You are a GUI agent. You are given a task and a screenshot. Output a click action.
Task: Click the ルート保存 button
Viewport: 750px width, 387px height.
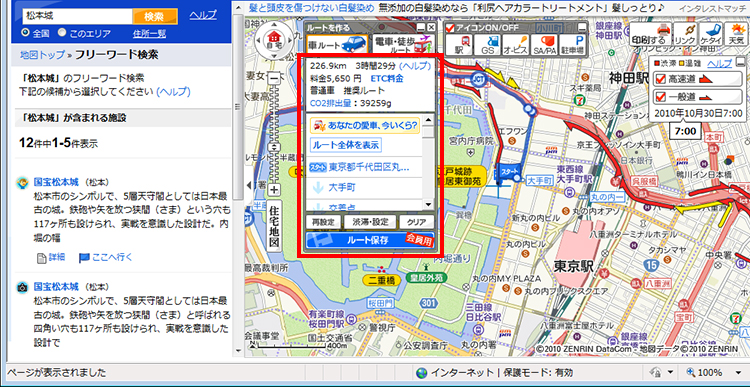(370, 240)
